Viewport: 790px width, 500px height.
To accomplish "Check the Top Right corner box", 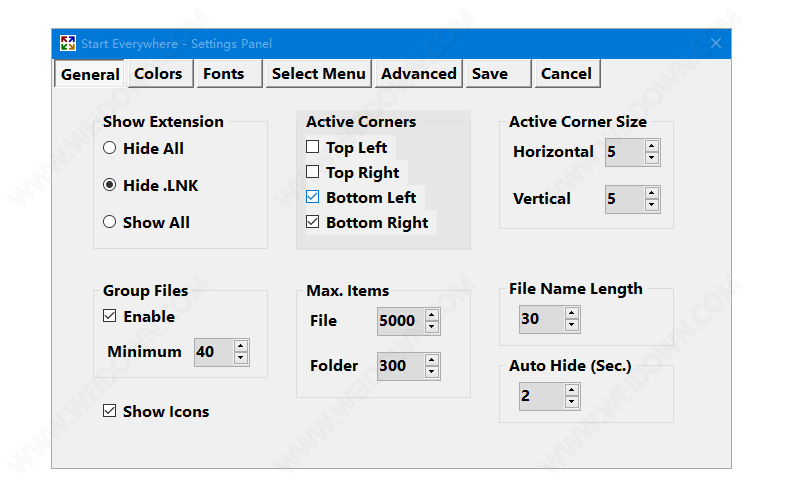I will [313, 173].
